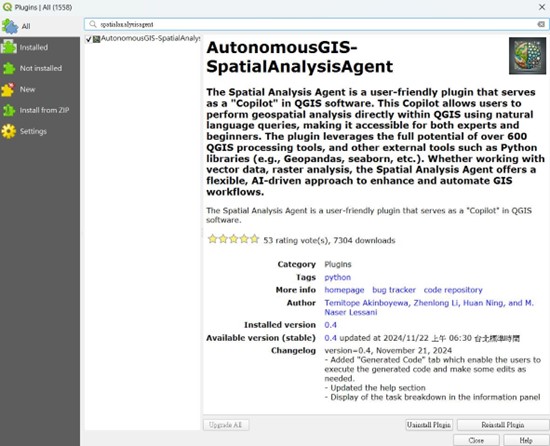The width and height of the screenshot is (550, 446).
Task: Open the Installed plugins tab
Action: click(40, 47)
